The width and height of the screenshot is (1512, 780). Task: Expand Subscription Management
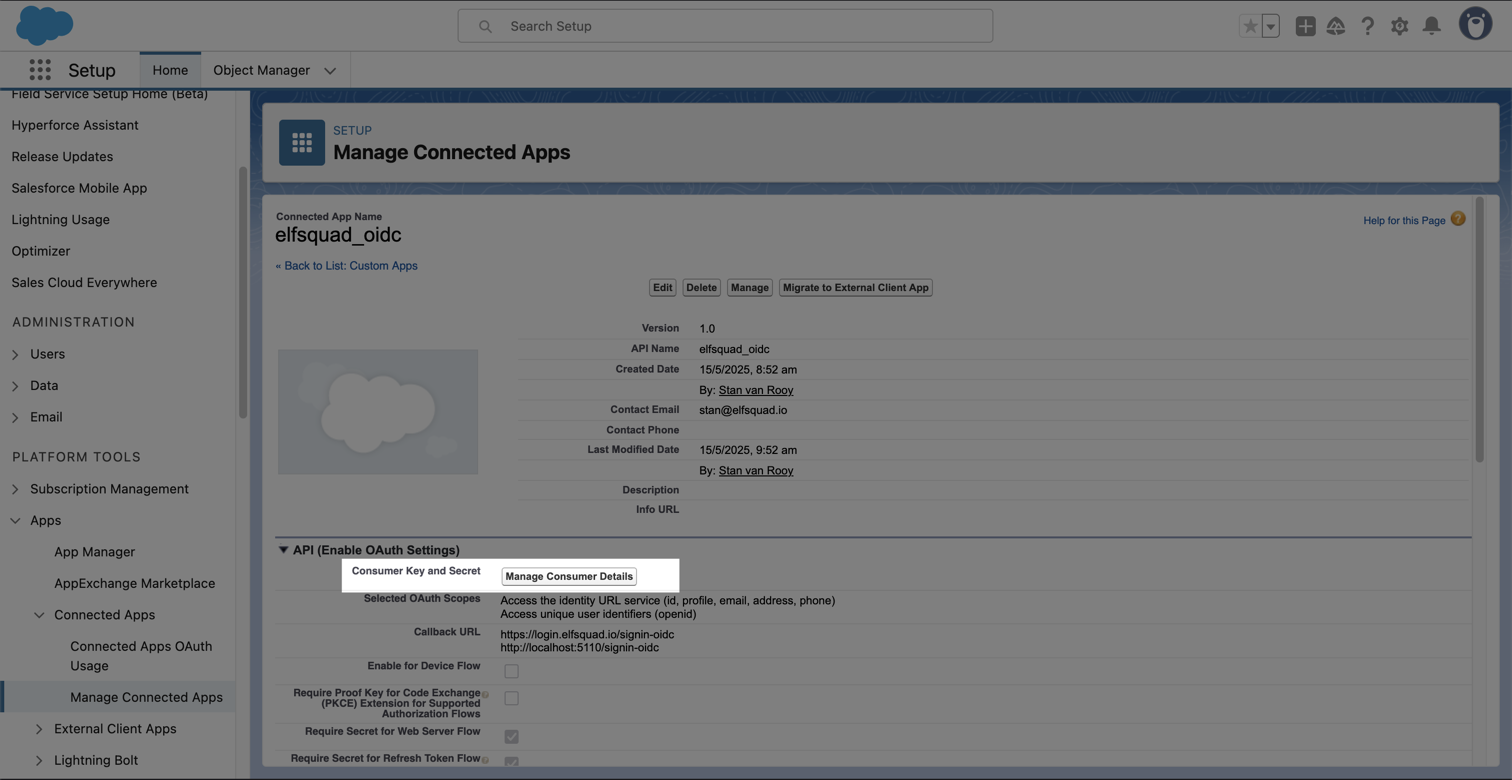(15, 489)
